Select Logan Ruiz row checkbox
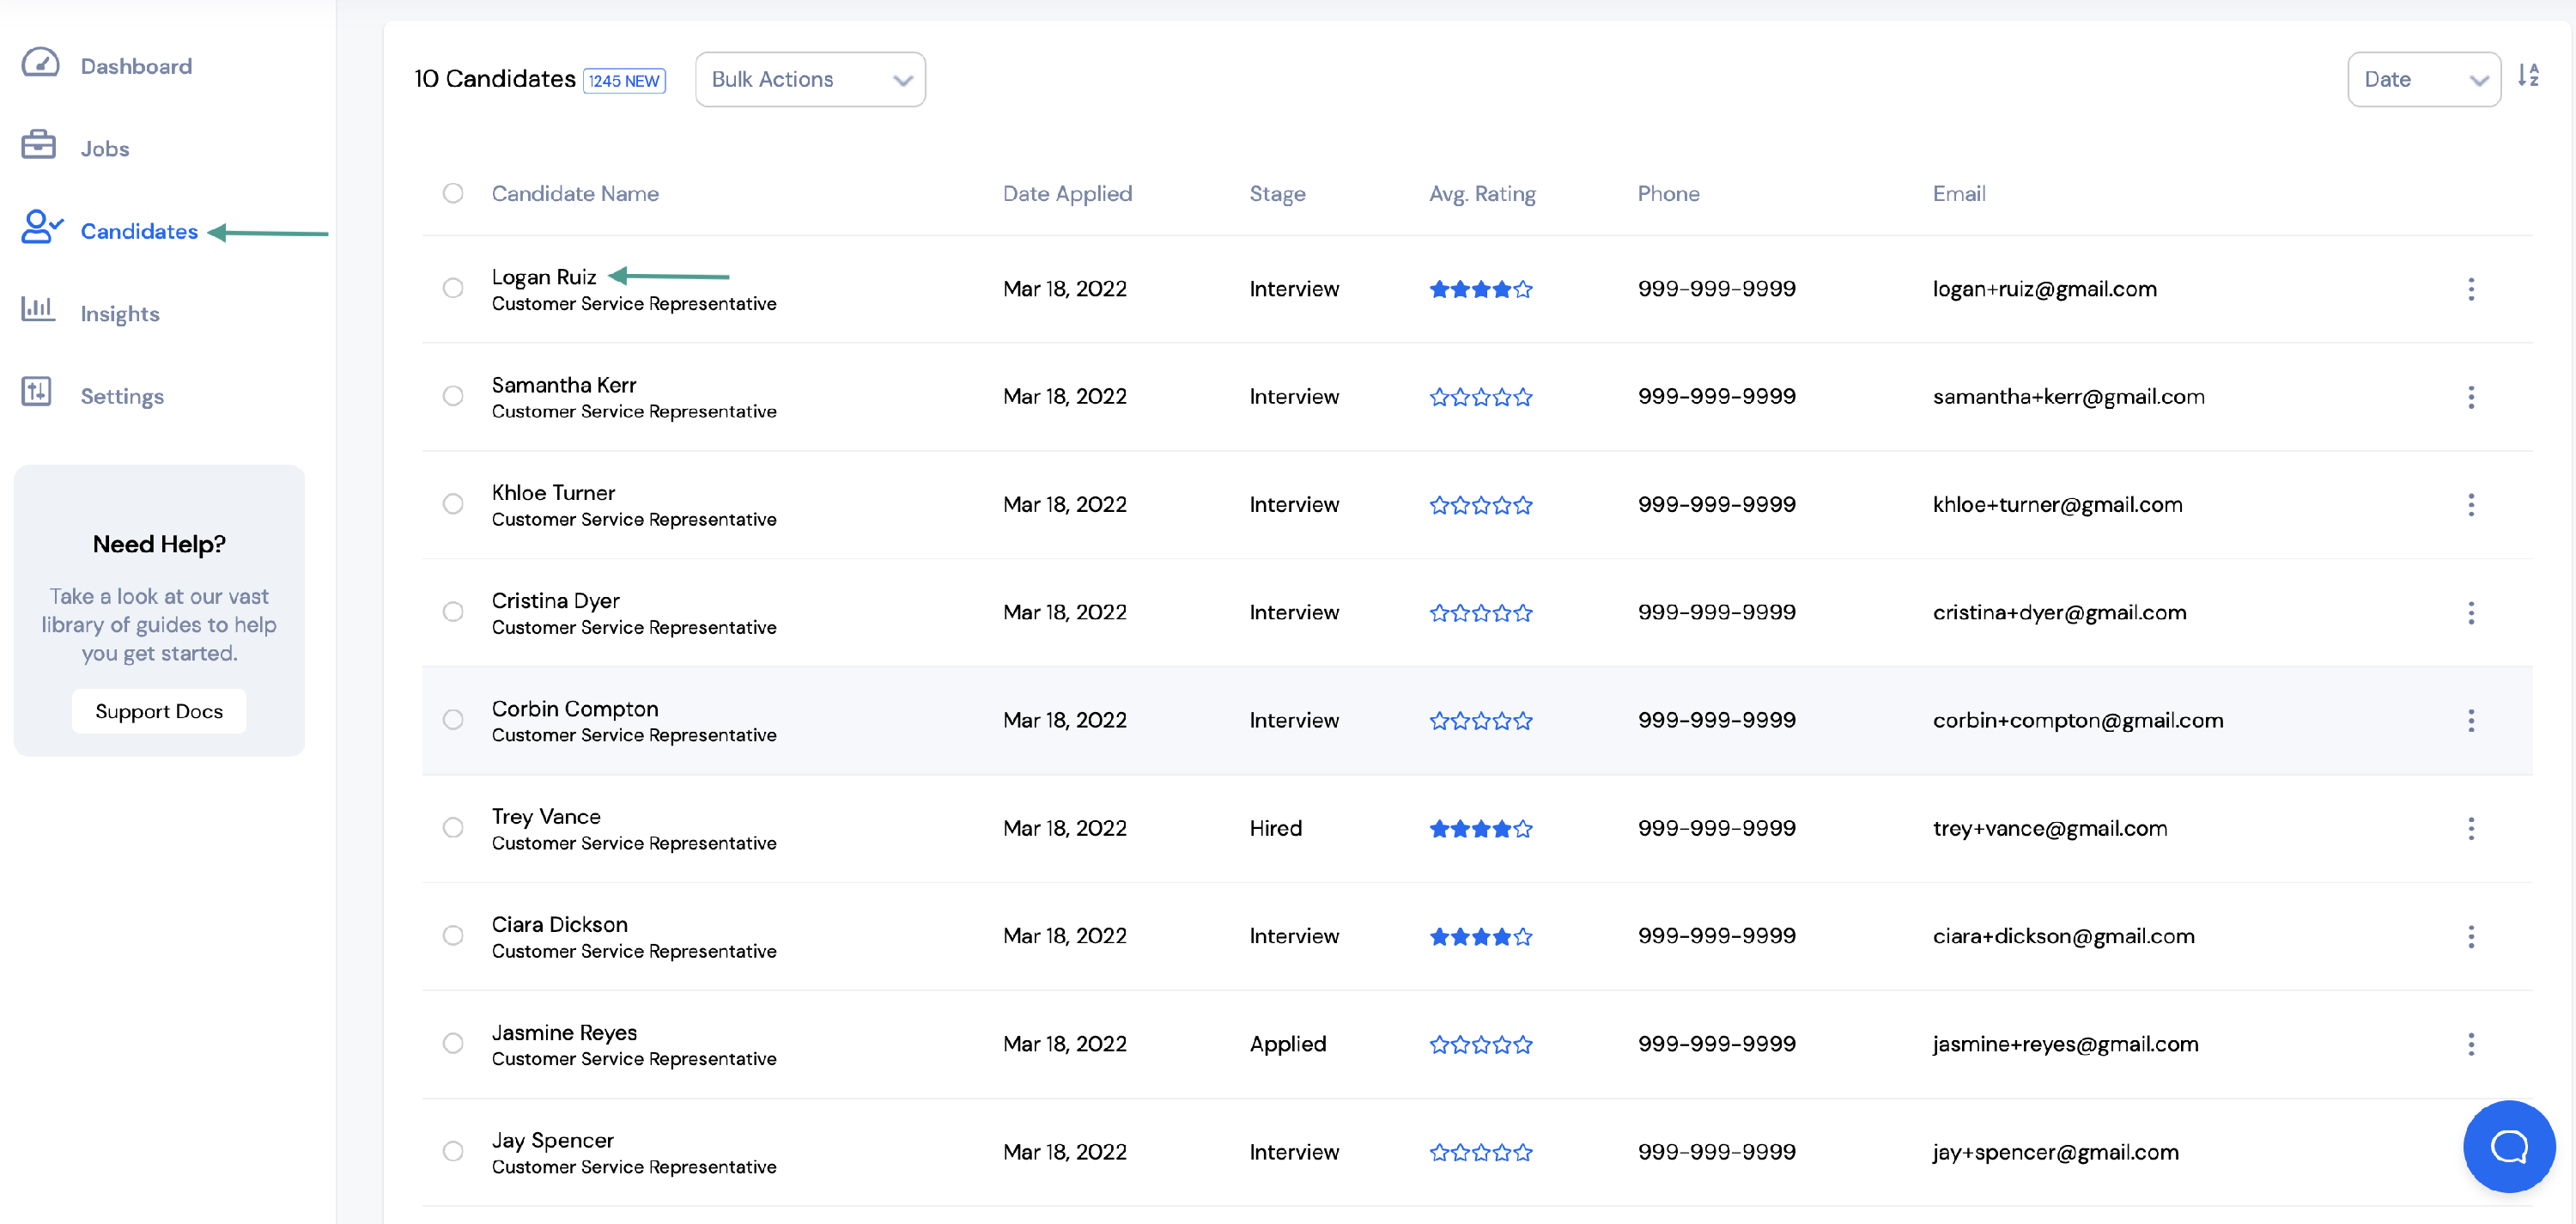Viewport: 2576px width, 1224px height. pos(453,288)
